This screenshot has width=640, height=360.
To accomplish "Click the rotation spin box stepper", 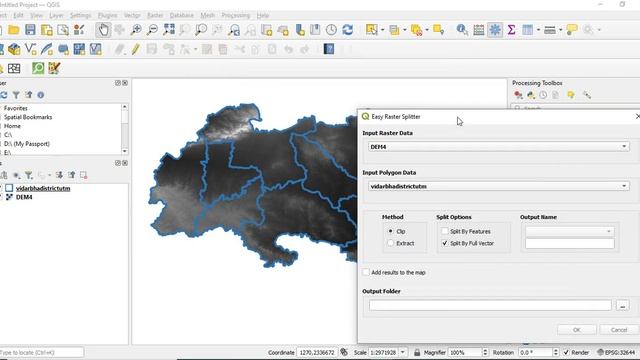I will point(556,352).
